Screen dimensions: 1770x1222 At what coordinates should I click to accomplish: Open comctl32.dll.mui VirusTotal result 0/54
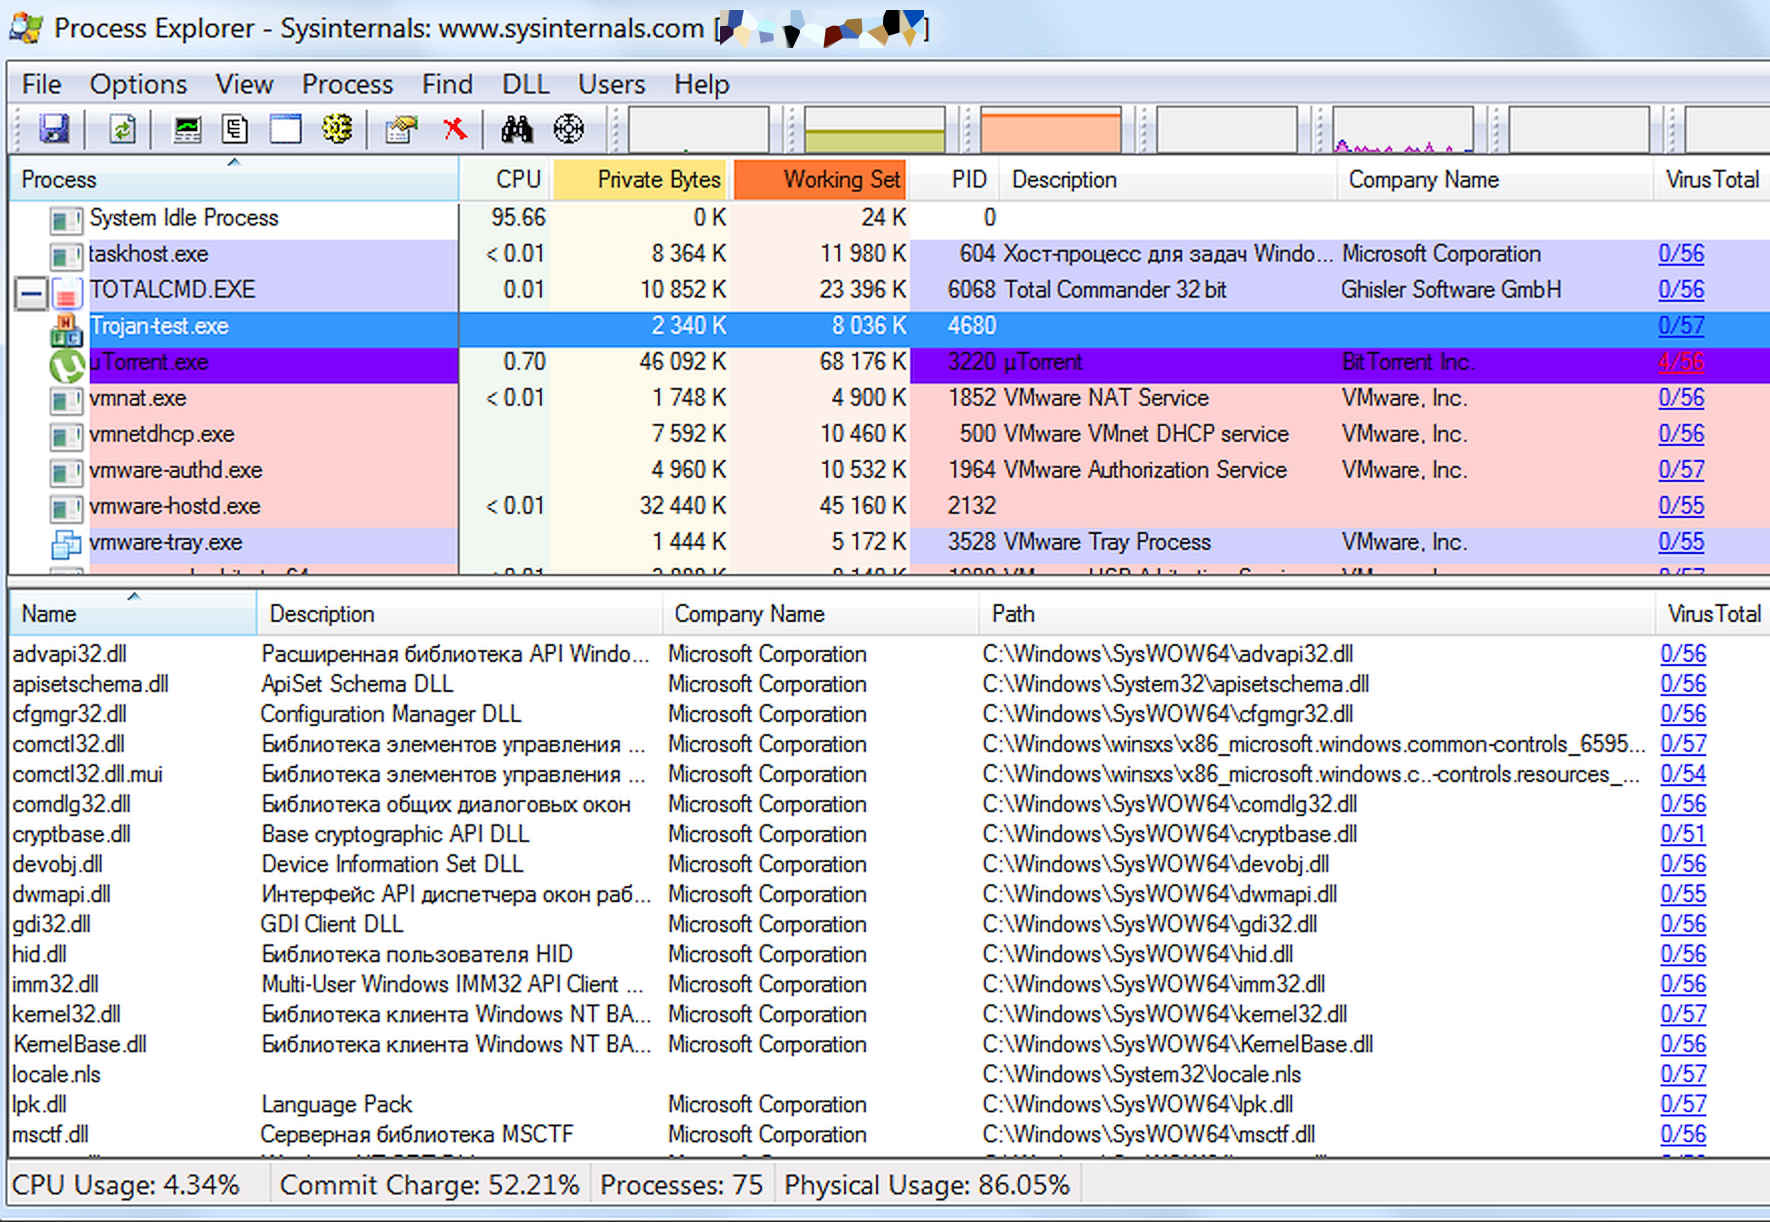[x=1683, y=774]
